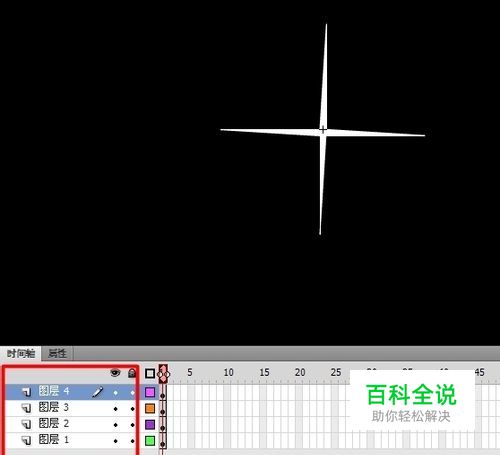Toggle the lock dot of 图层 1
The height and width of the screenshot is (455, 500).
[x=133, y=441]
